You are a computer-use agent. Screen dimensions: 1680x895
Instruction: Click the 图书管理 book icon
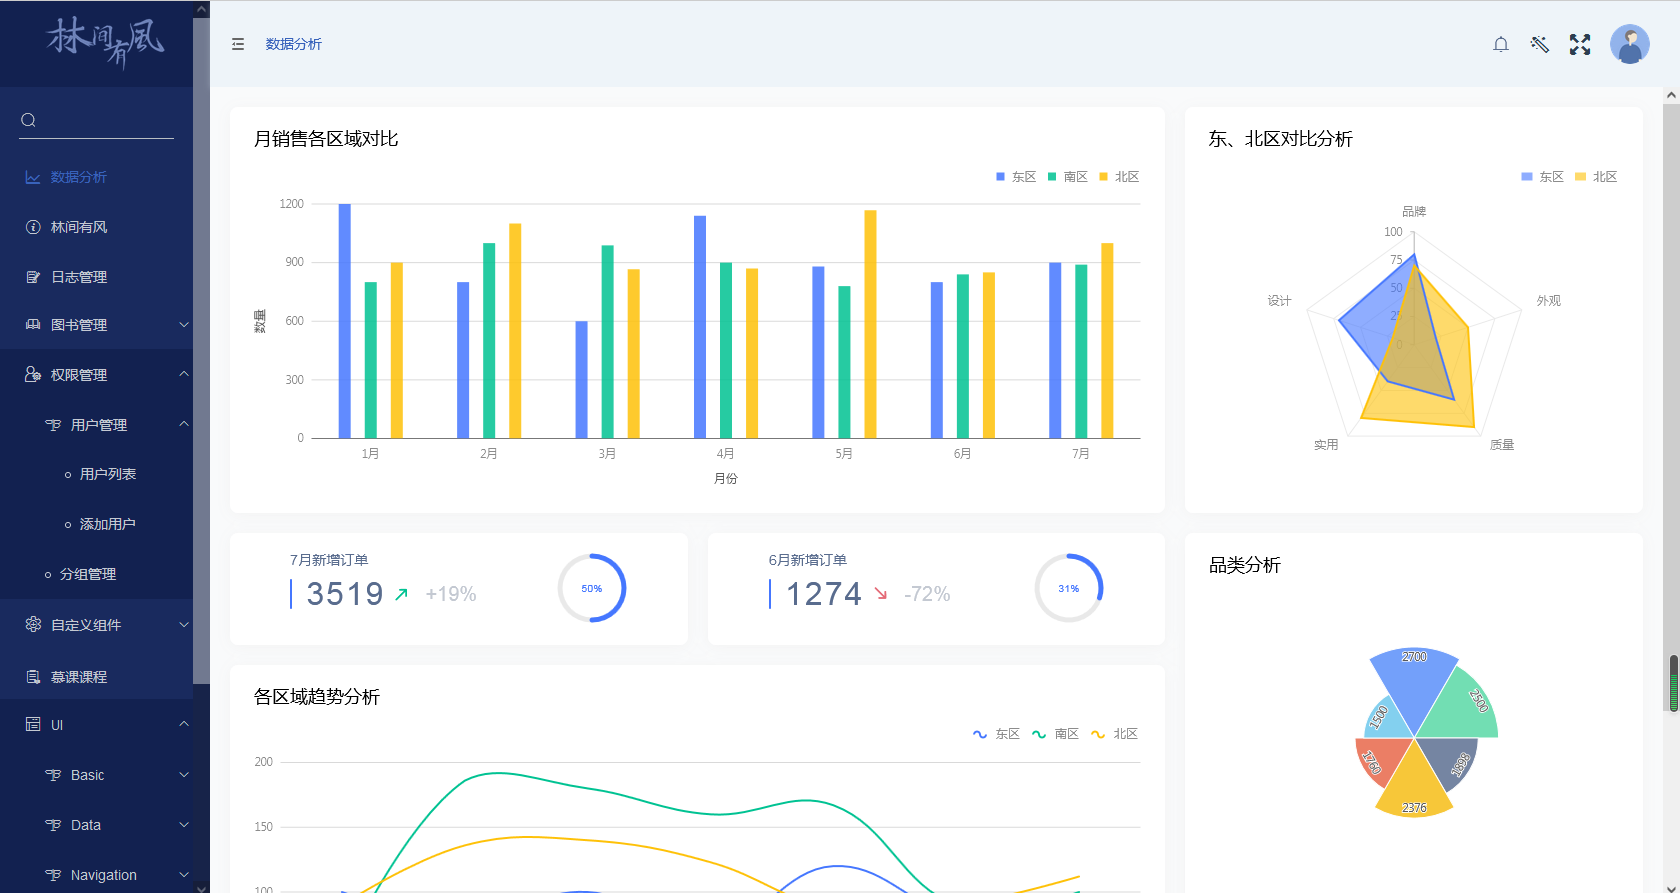click(x=33, y=325)
